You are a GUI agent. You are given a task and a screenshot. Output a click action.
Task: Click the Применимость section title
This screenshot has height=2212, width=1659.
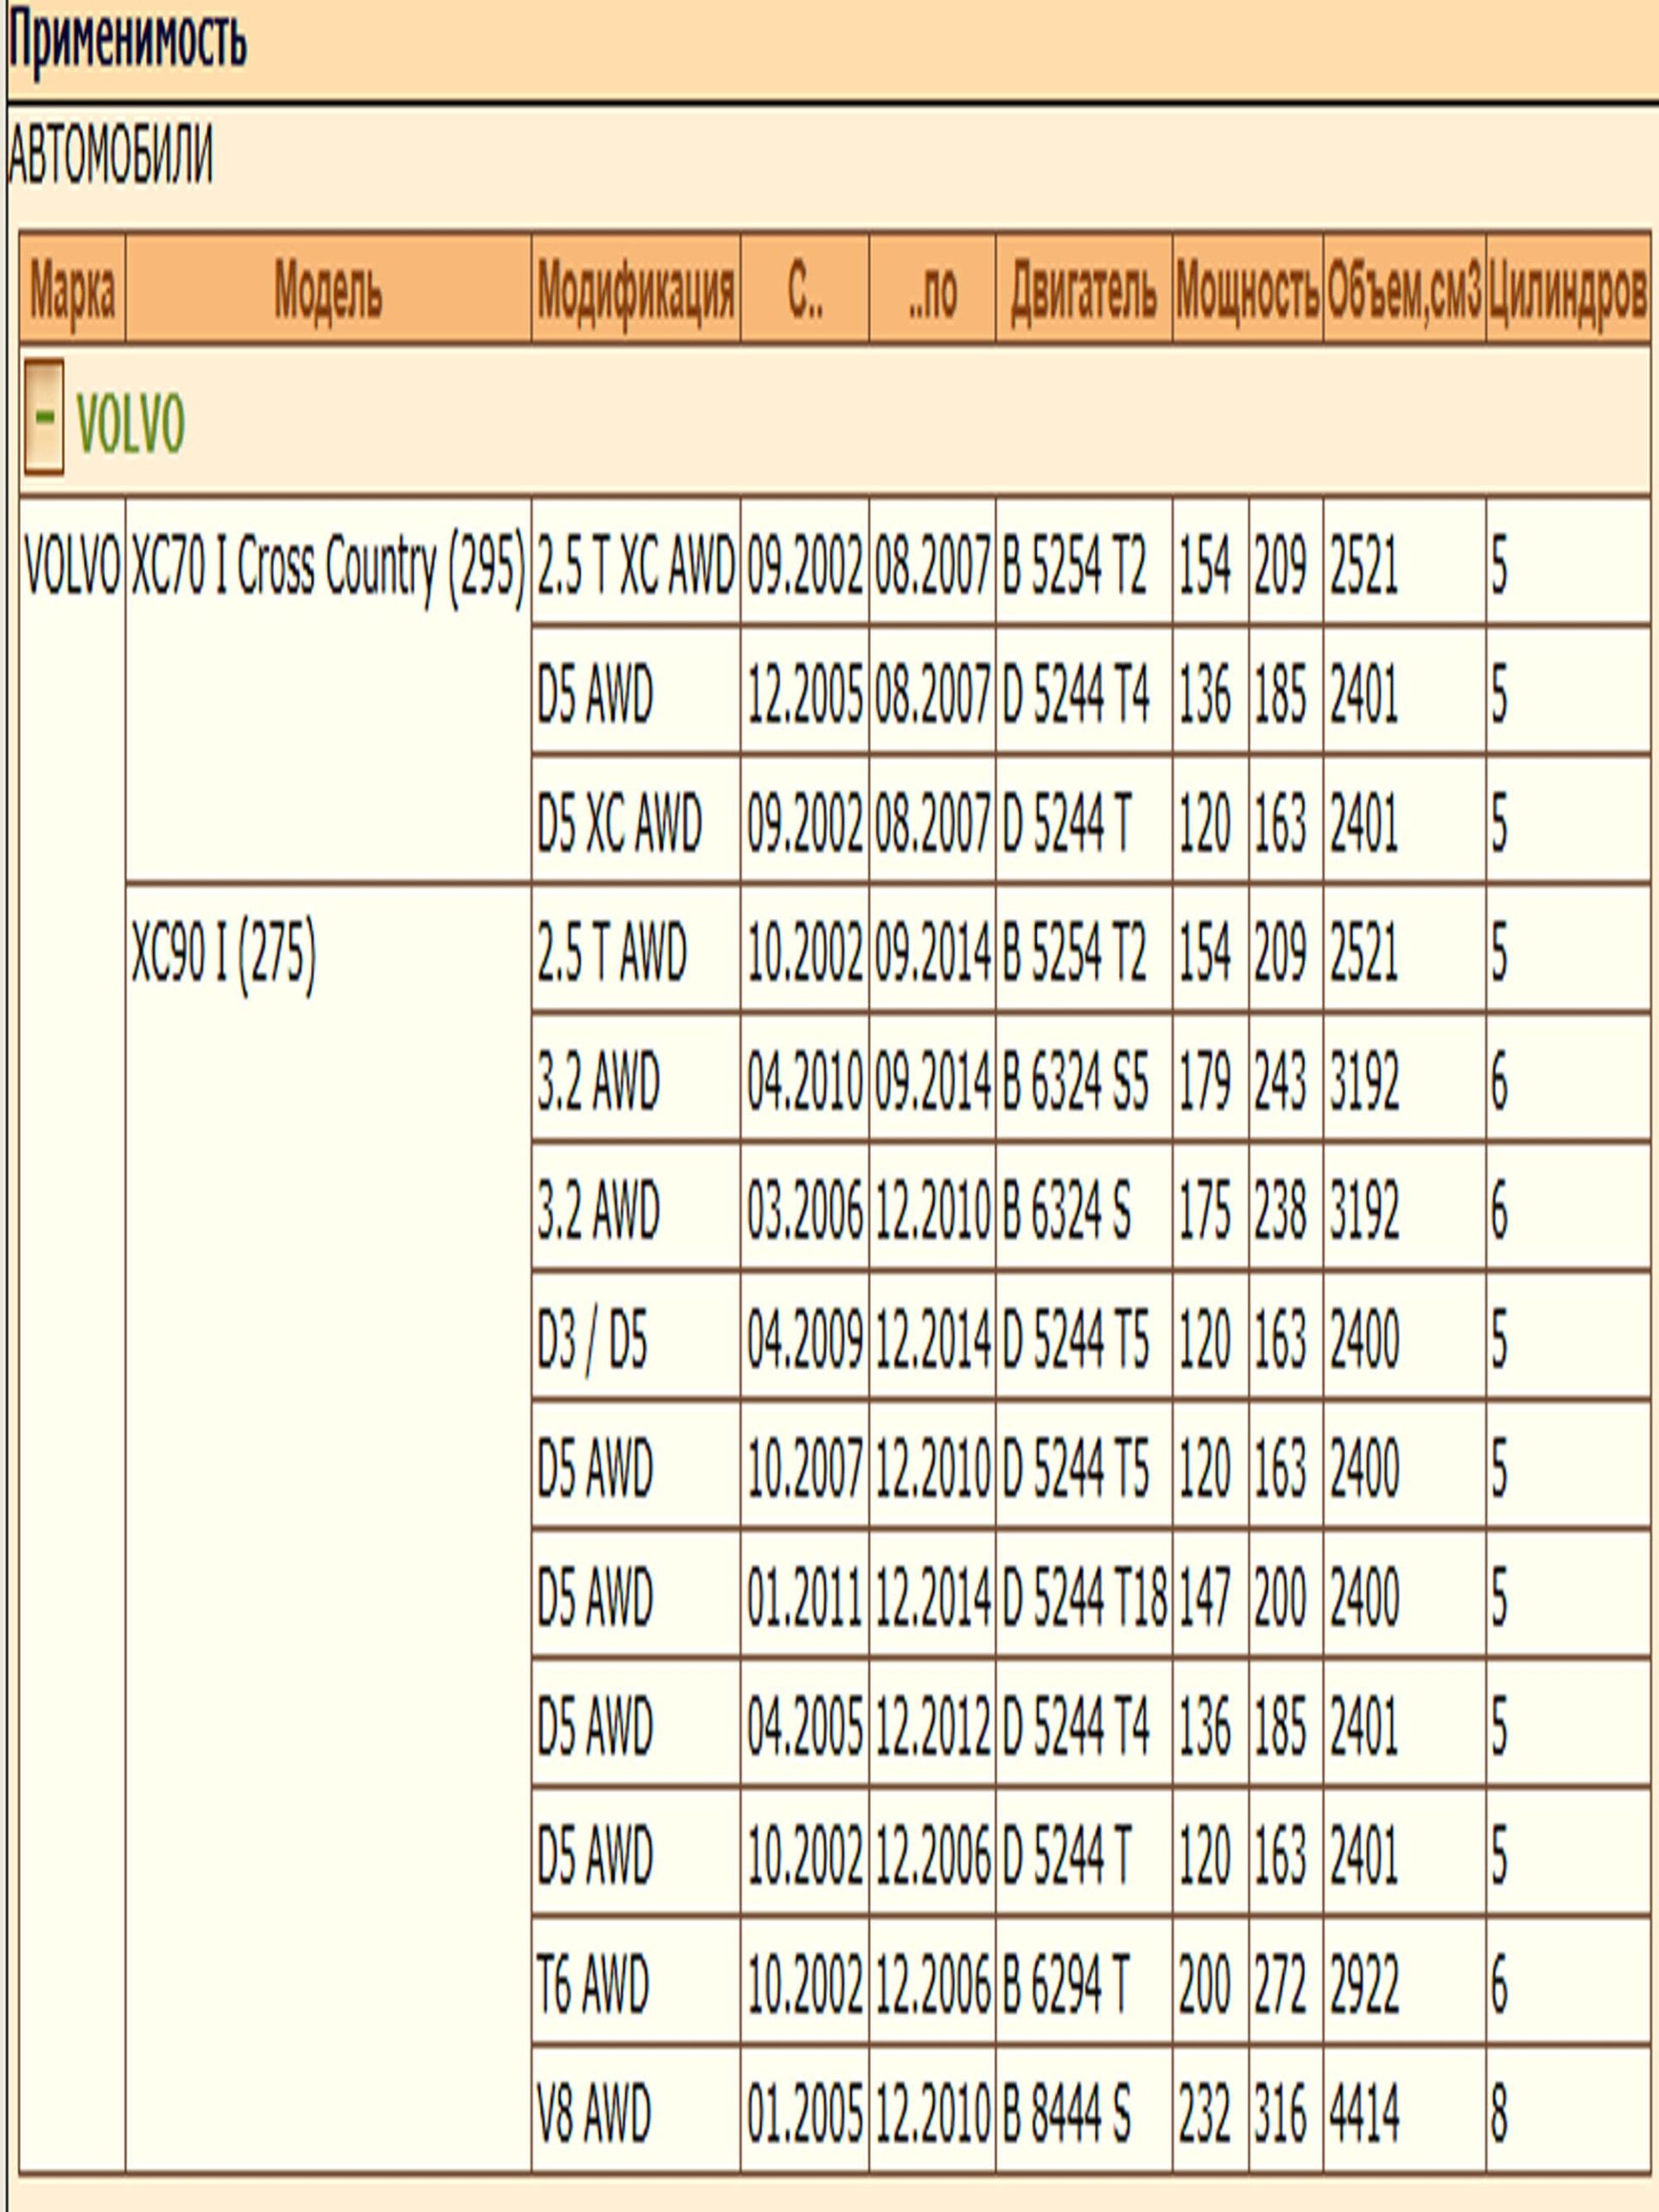[x=127, y=43]
